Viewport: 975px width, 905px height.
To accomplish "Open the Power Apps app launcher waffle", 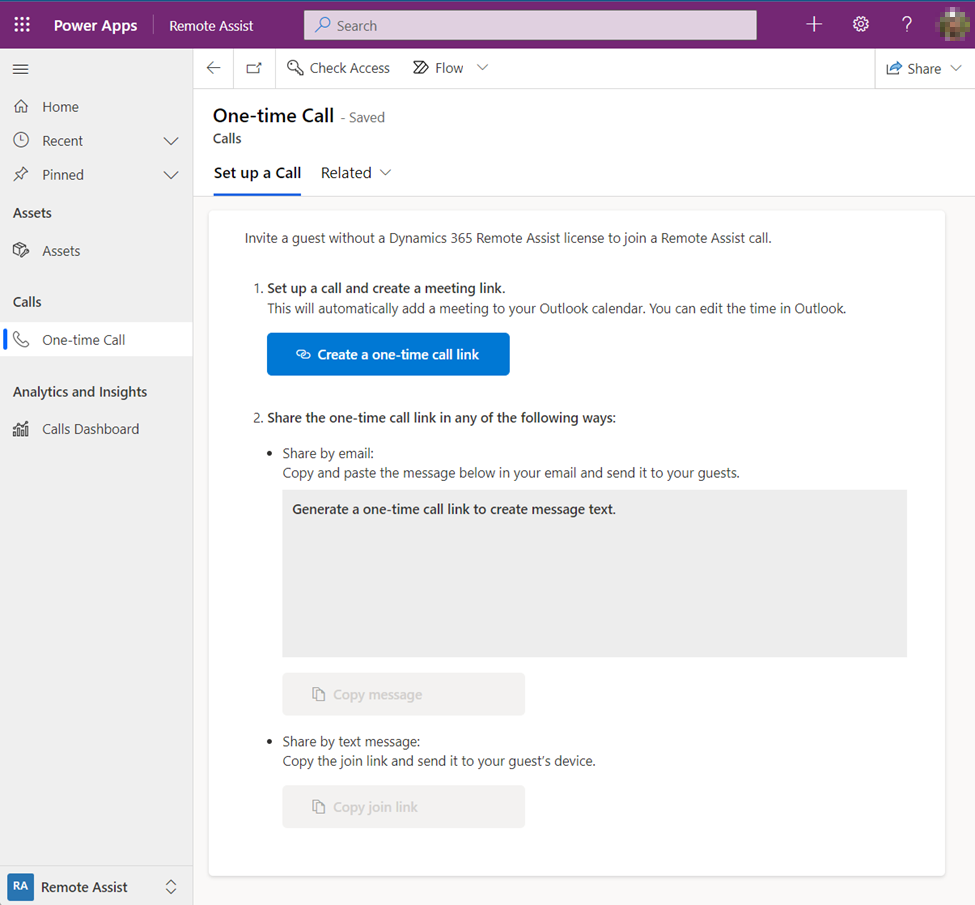I will [22, 25].
